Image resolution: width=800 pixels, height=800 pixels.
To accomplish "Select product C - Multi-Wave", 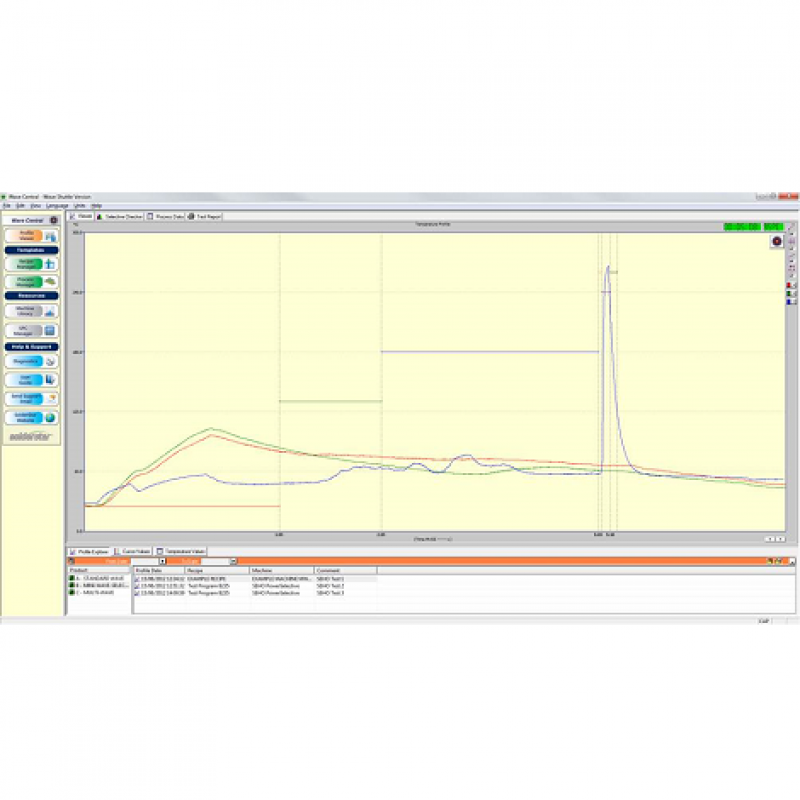I will click(92, 593).
